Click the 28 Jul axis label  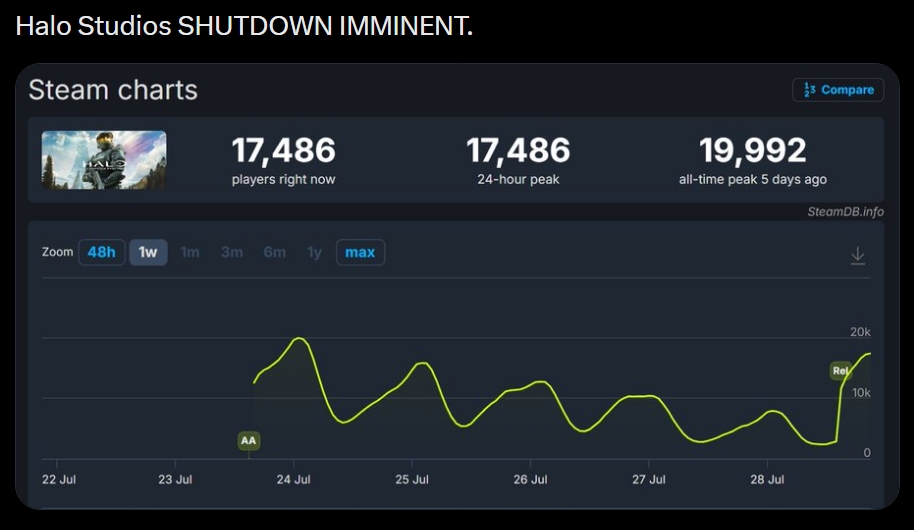coord(767,479)
